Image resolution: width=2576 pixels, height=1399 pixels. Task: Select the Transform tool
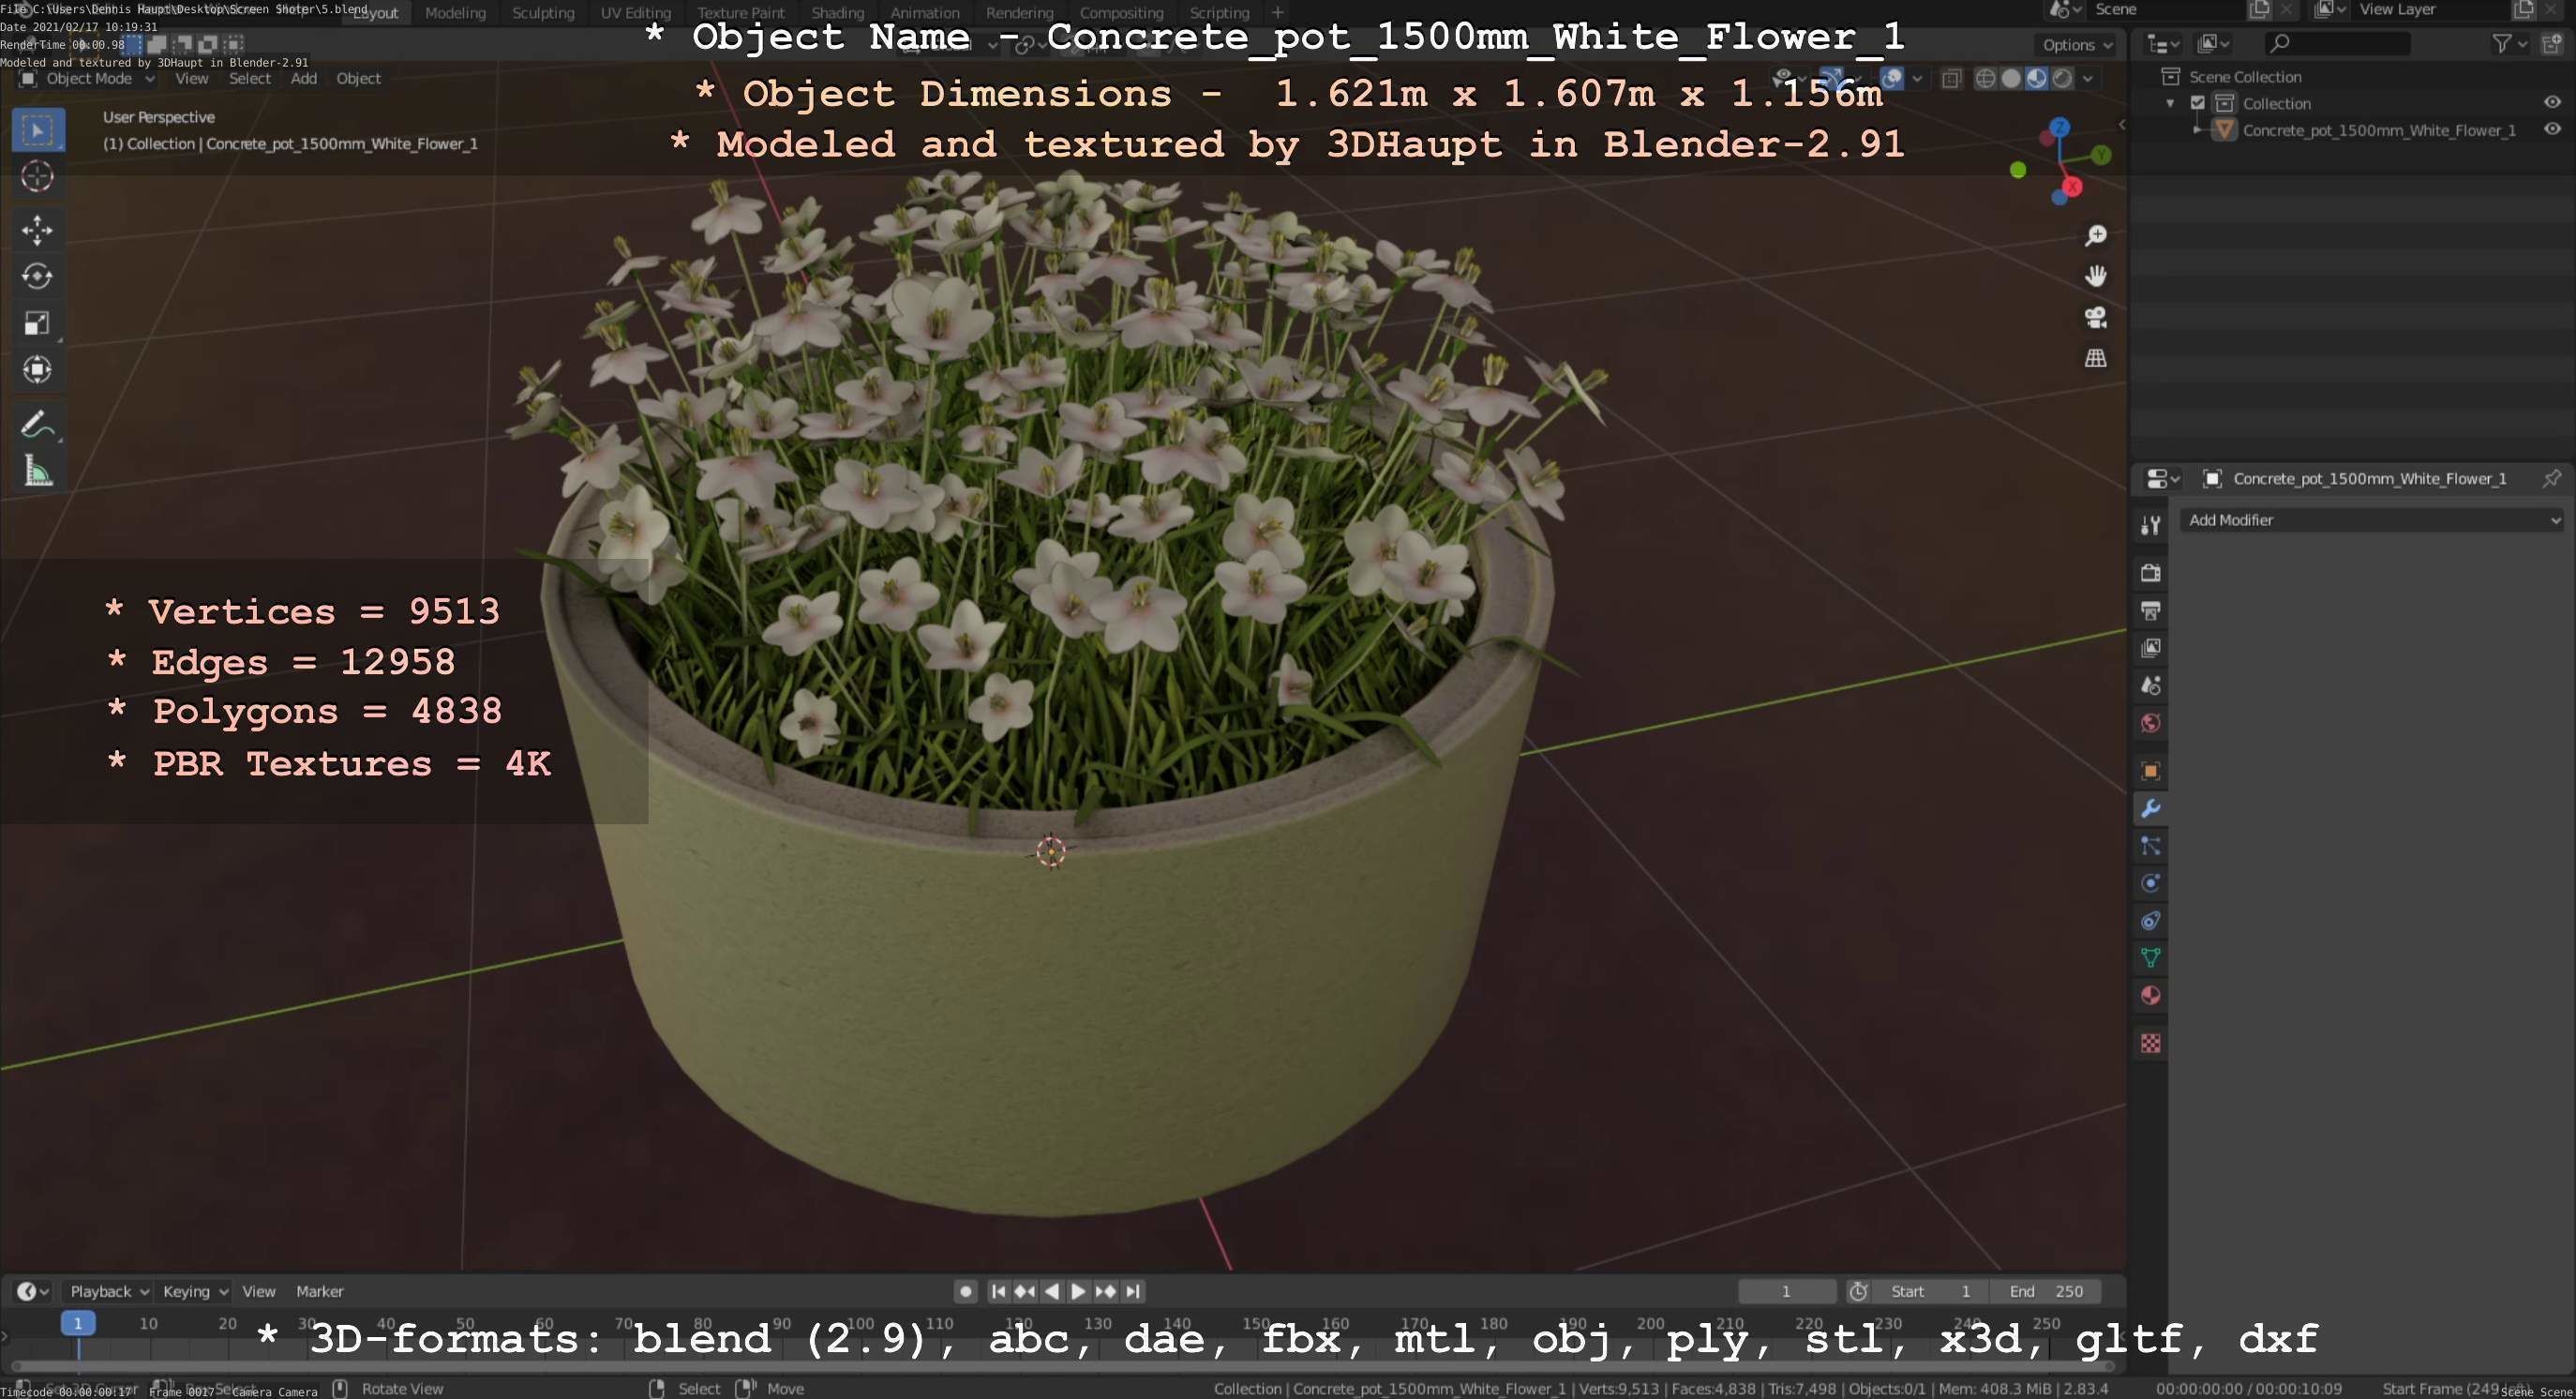tap(38, 370)
